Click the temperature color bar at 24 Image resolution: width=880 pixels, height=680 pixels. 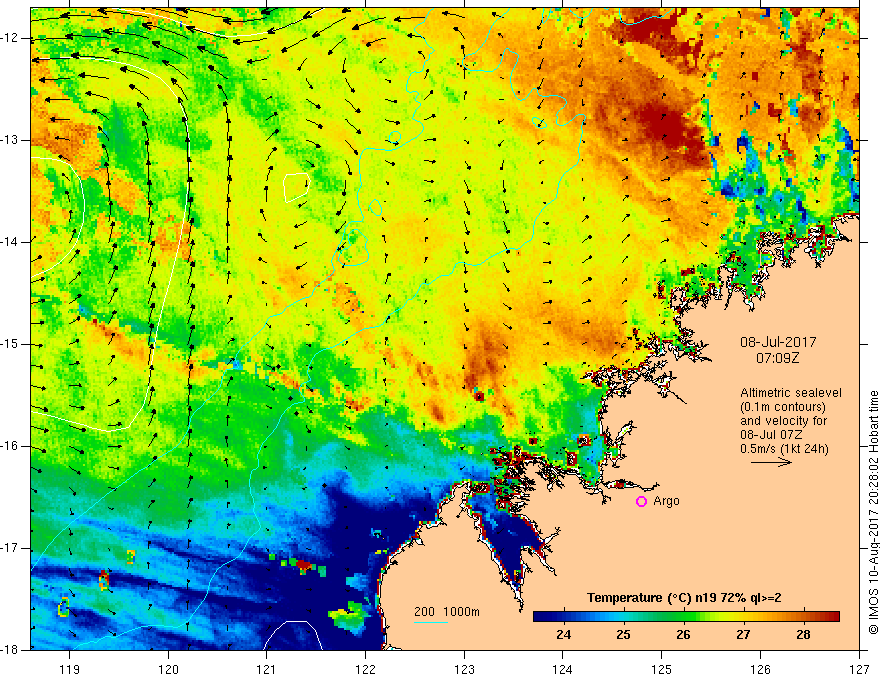pos(564,617)
